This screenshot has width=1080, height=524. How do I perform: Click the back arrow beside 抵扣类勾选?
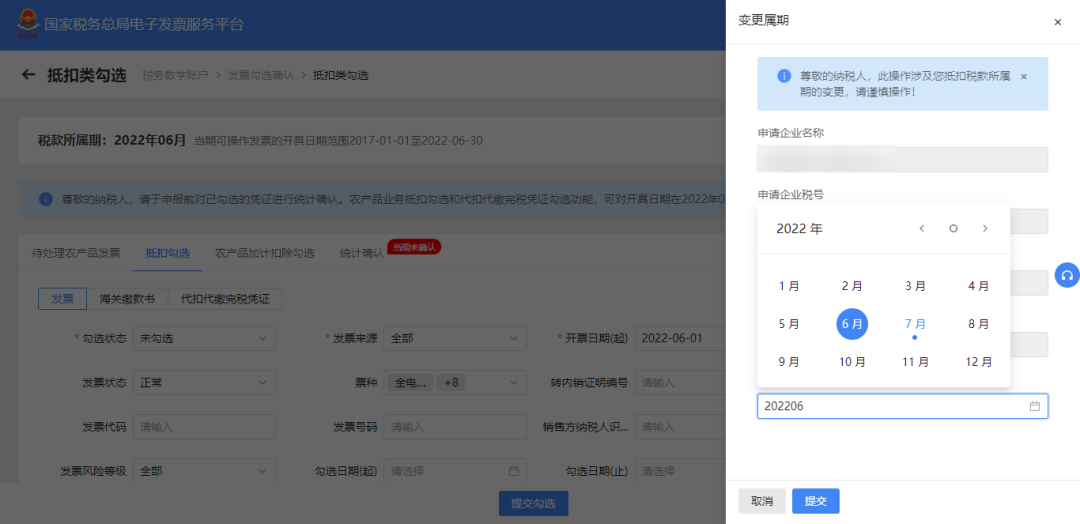click(28, 75)
